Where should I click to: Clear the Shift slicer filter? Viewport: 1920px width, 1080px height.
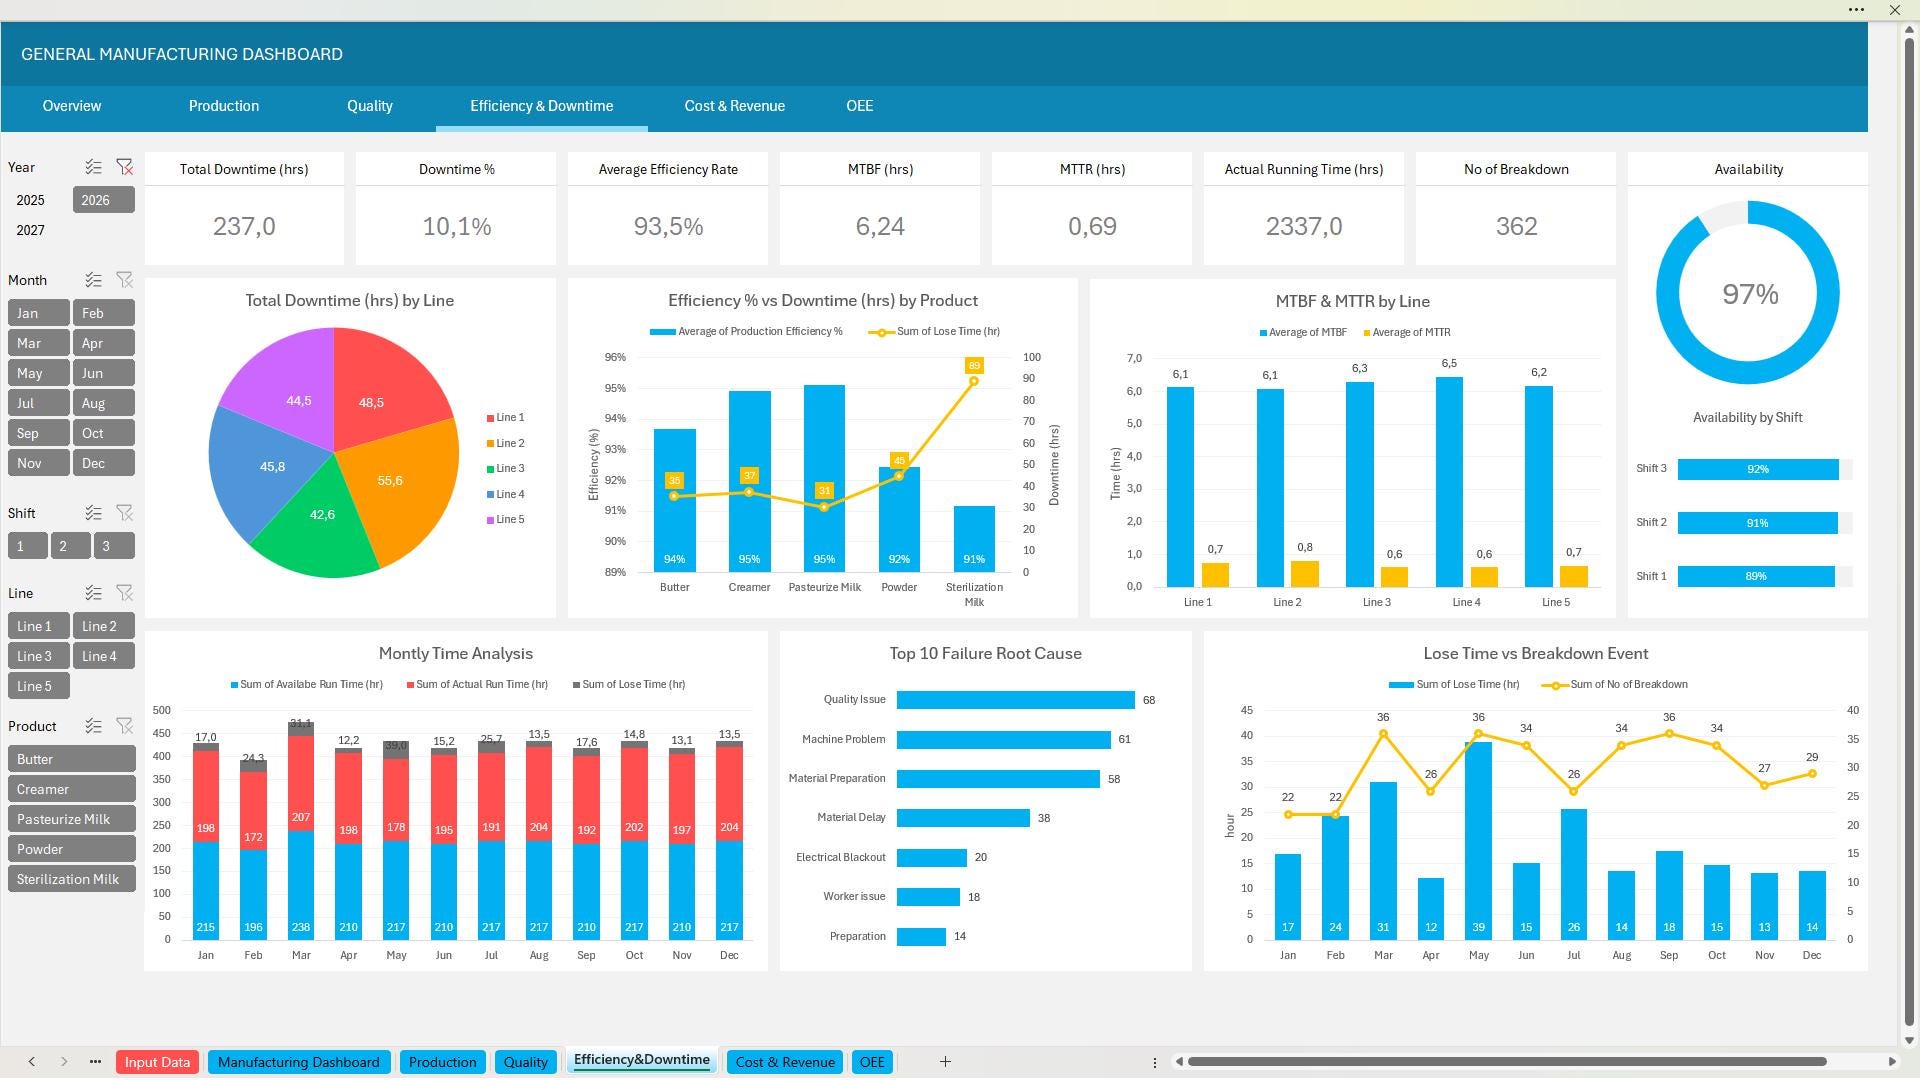(x=124, y=513)
